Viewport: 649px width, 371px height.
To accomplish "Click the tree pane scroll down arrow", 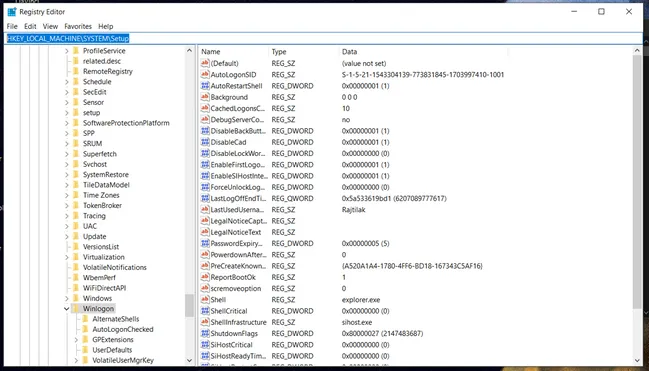I will [x=190, y=361].
